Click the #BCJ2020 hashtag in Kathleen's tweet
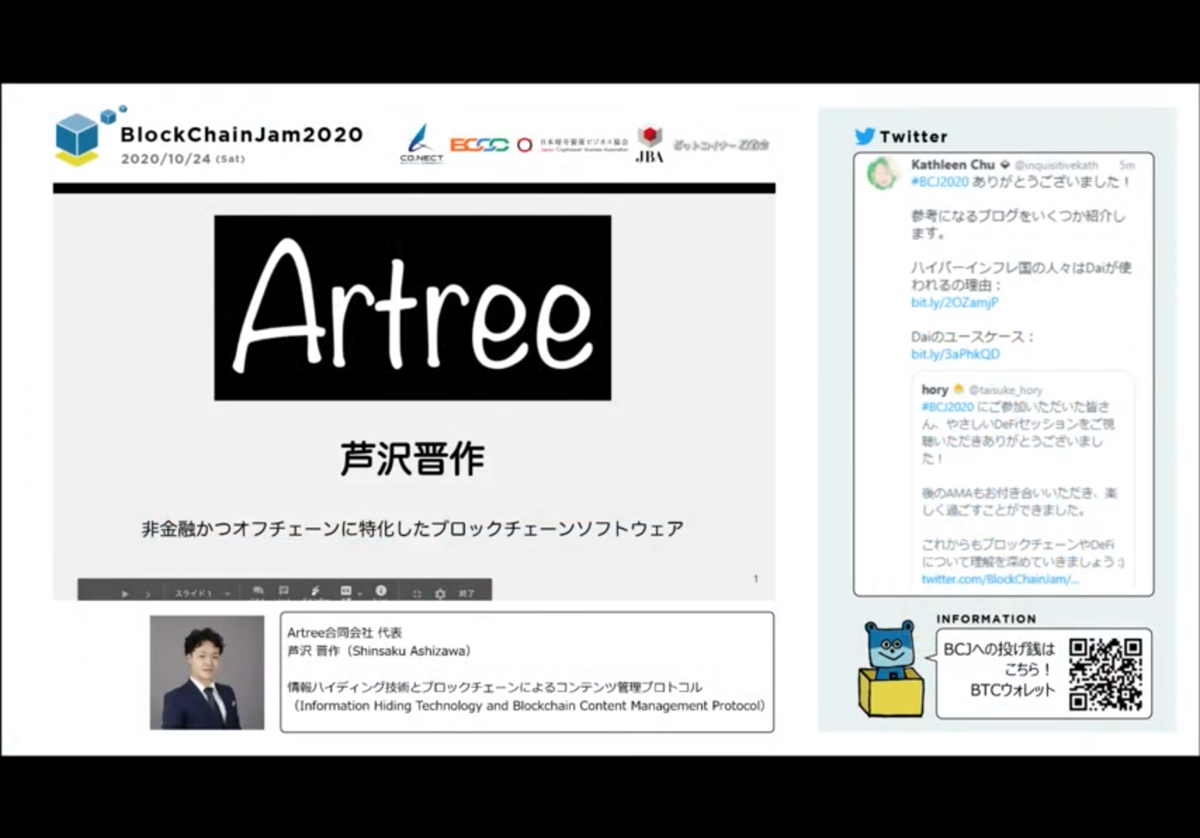The width and height of the screenshot is (1200, 838). point(939,183)
